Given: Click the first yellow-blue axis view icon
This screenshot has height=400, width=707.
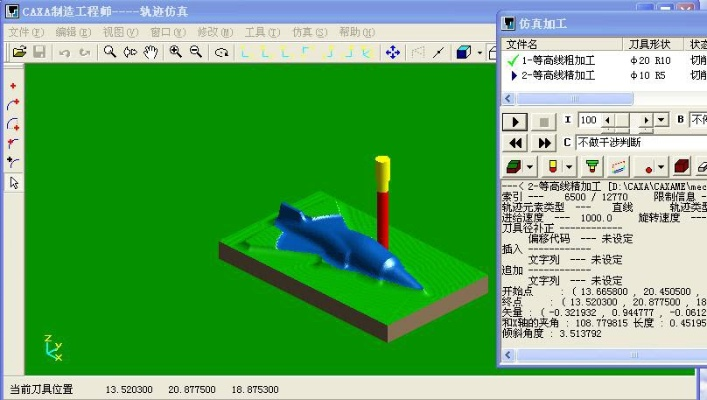Looking at the screenshot, I should [245, 53].
